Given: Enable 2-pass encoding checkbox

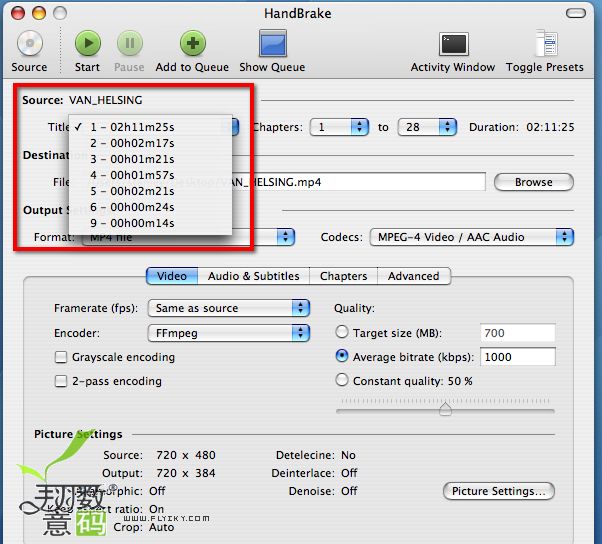Looking at the screenshot, I should 61,381.
